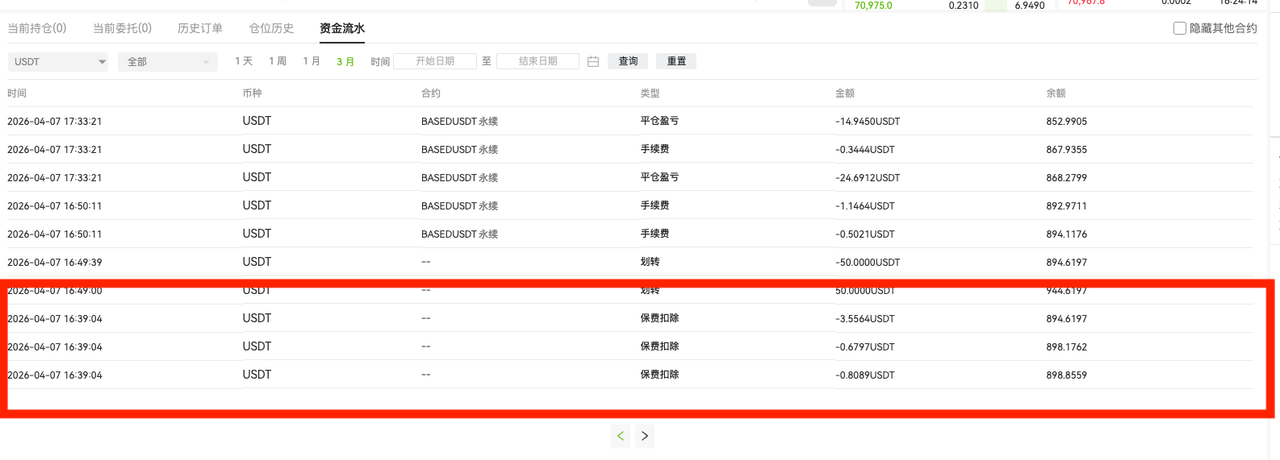Go to previous page with left arrow
Image resolution: width=1280 pixels, height=460 pixels.
621,436
